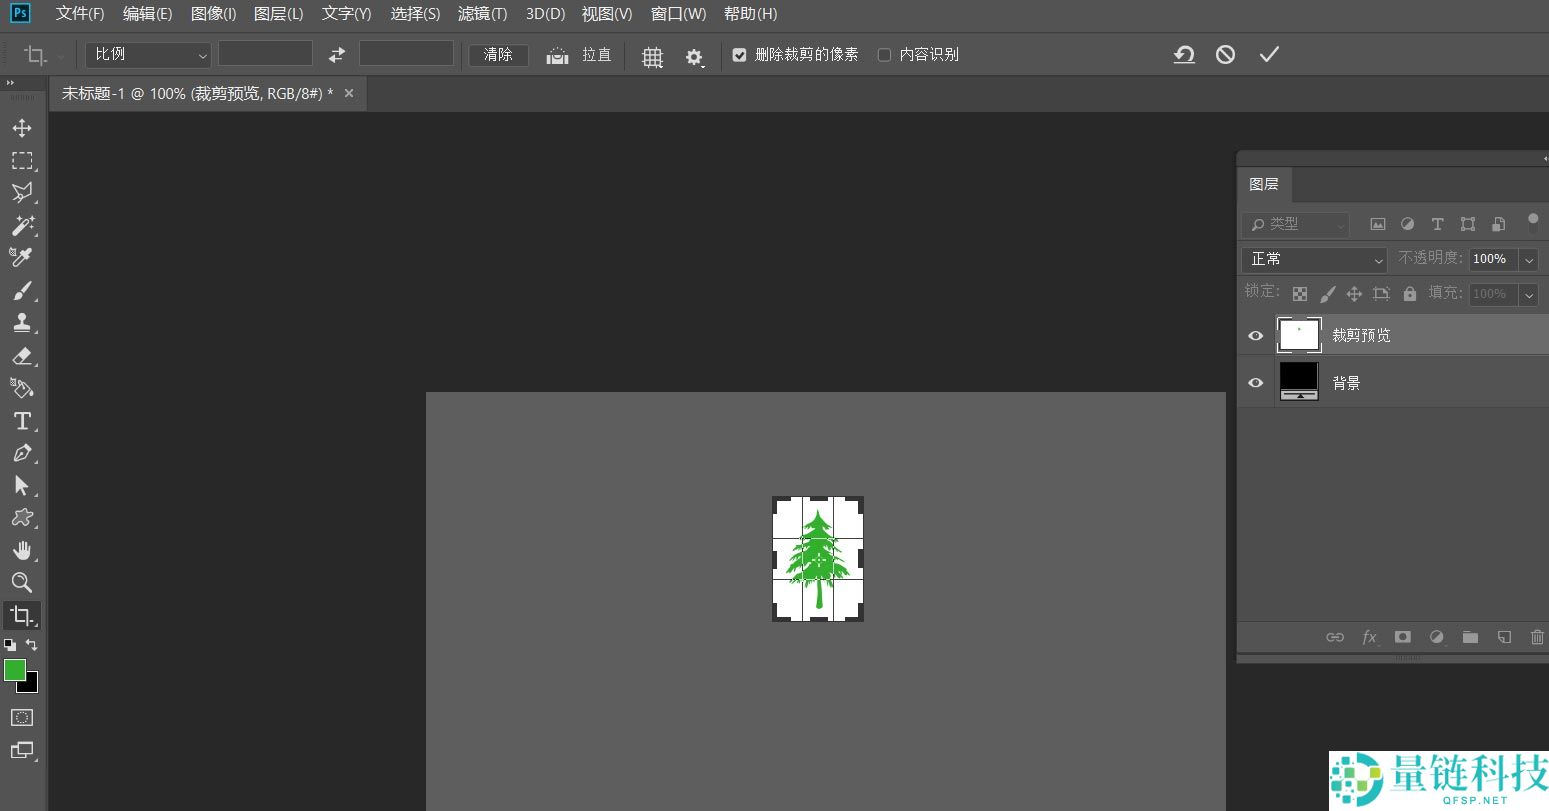Commit the crop with the checkmark
Screen dimensions: 1549x811
point(1269,55)
